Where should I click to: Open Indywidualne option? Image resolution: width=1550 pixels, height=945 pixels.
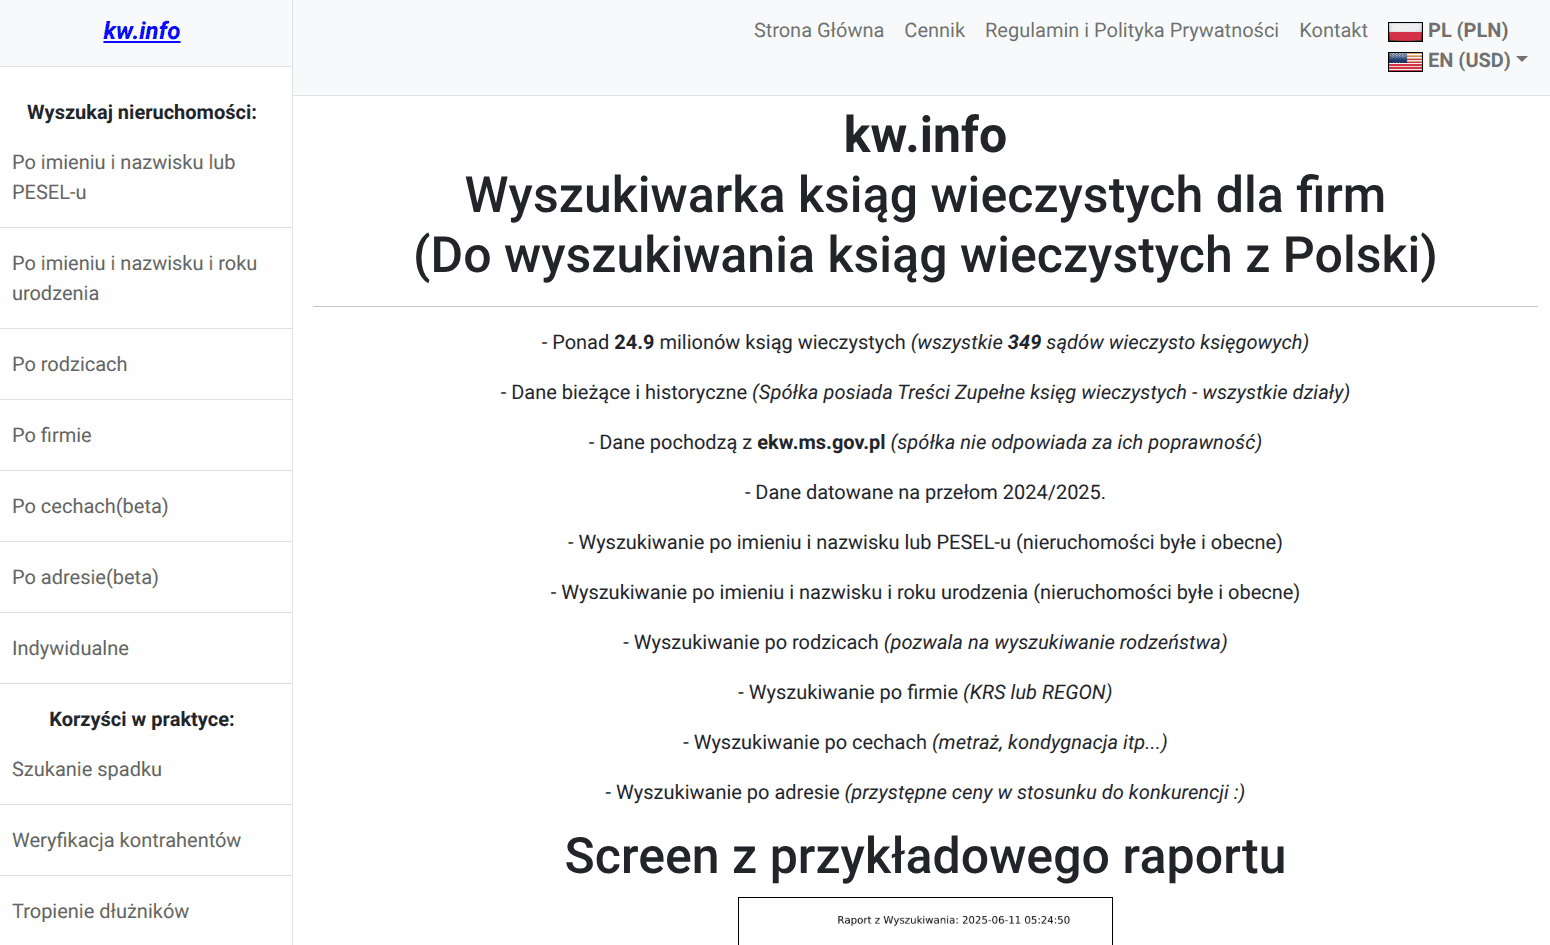tap(146, 648)
